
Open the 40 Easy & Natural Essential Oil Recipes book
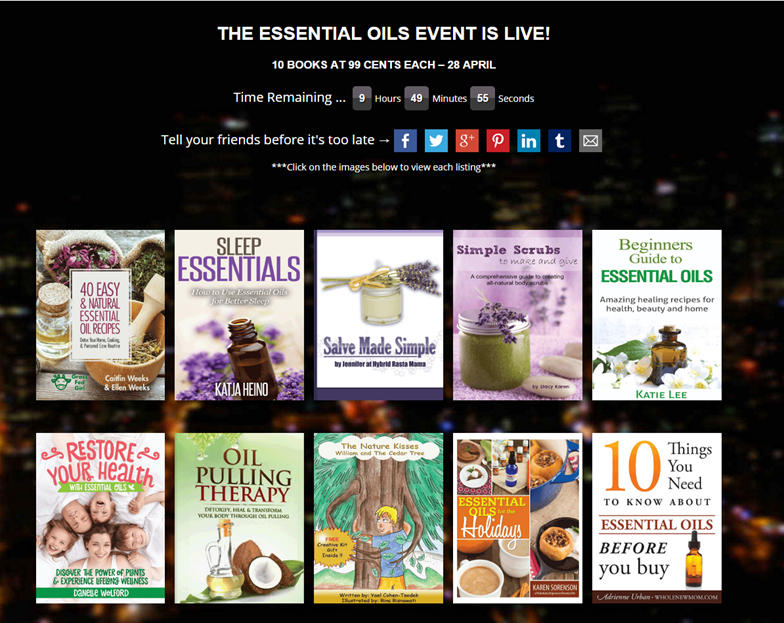pyautogui.click(x=100, y=315)
